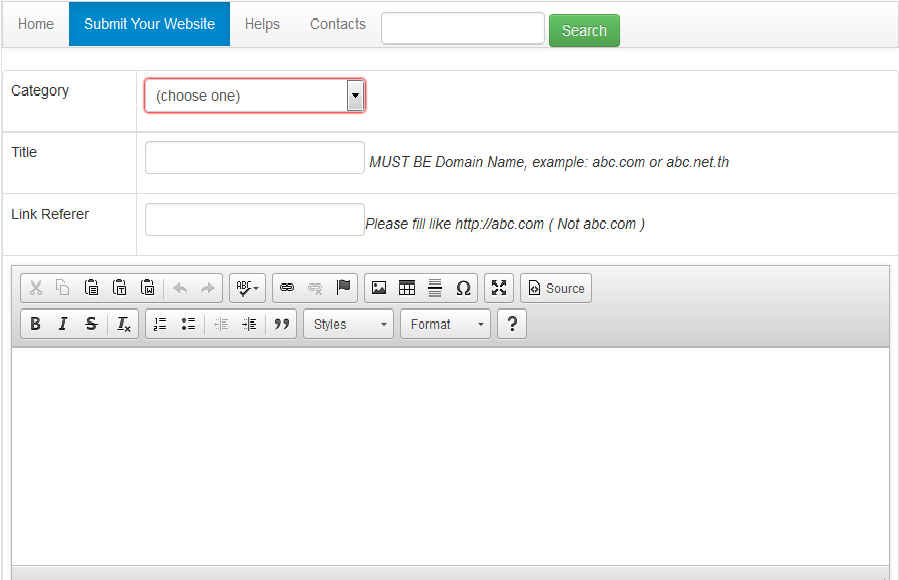Click the search text box

[x=463, y=28]
